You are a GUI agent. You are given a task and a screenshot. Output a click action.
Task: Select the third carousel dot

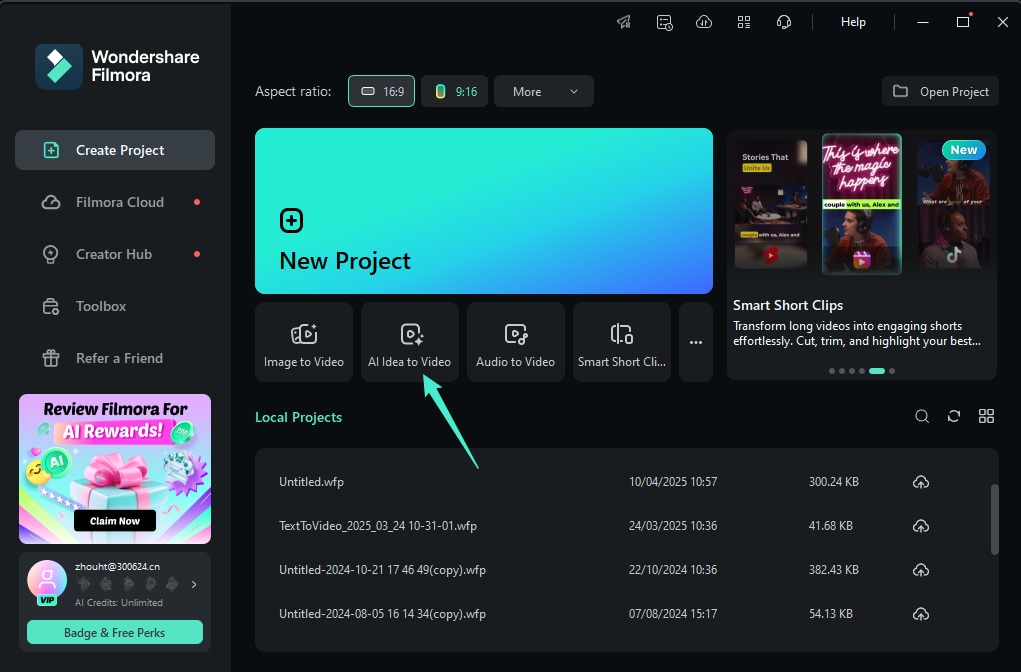[852, 371]
